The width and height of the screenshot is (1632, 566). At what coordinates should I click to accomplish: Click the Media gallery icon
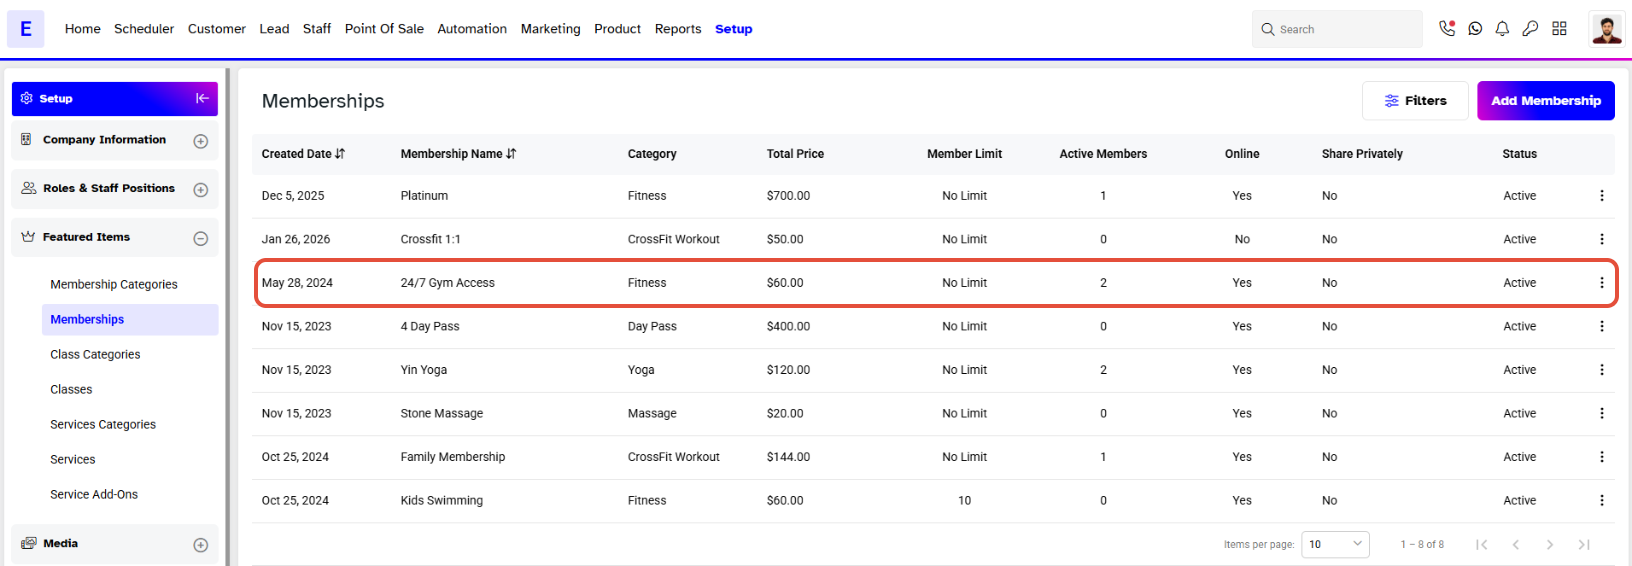coord(29,543)
